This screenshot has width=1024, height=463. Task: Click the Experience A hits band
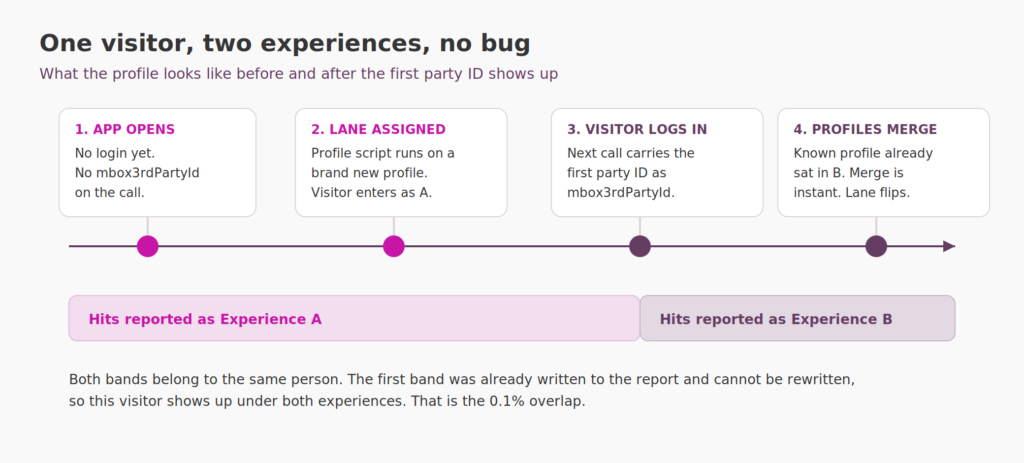pos(354,318)
